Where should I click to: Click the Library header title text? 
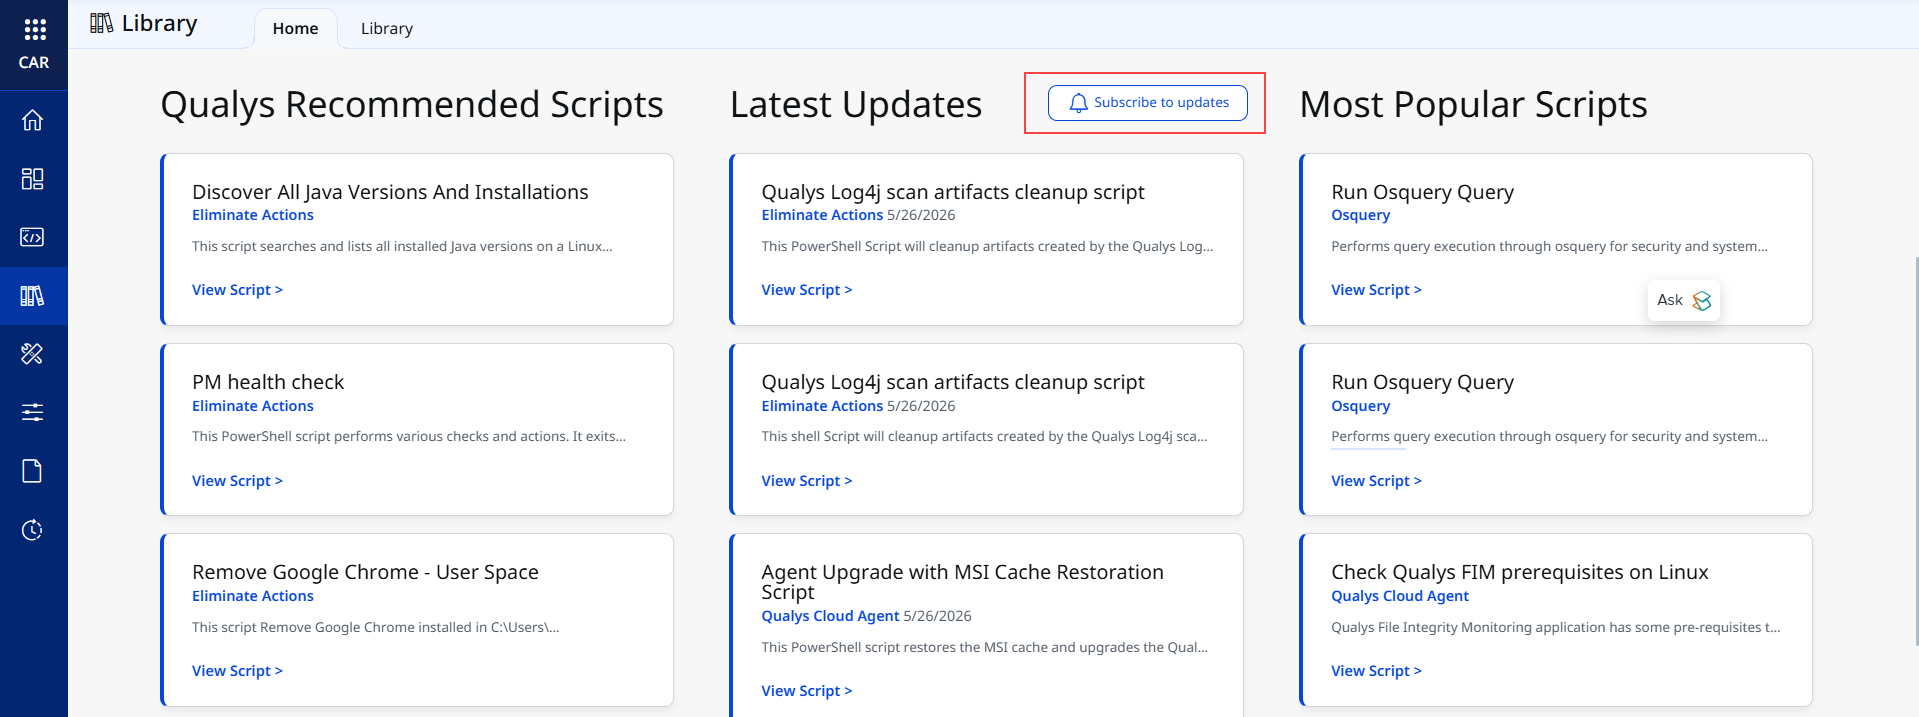click(159, 23)
